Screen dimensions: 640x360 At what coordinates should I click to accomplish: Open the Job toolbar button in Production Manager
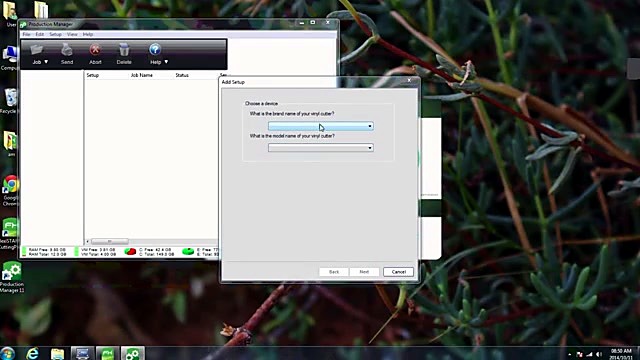[37, 54]
